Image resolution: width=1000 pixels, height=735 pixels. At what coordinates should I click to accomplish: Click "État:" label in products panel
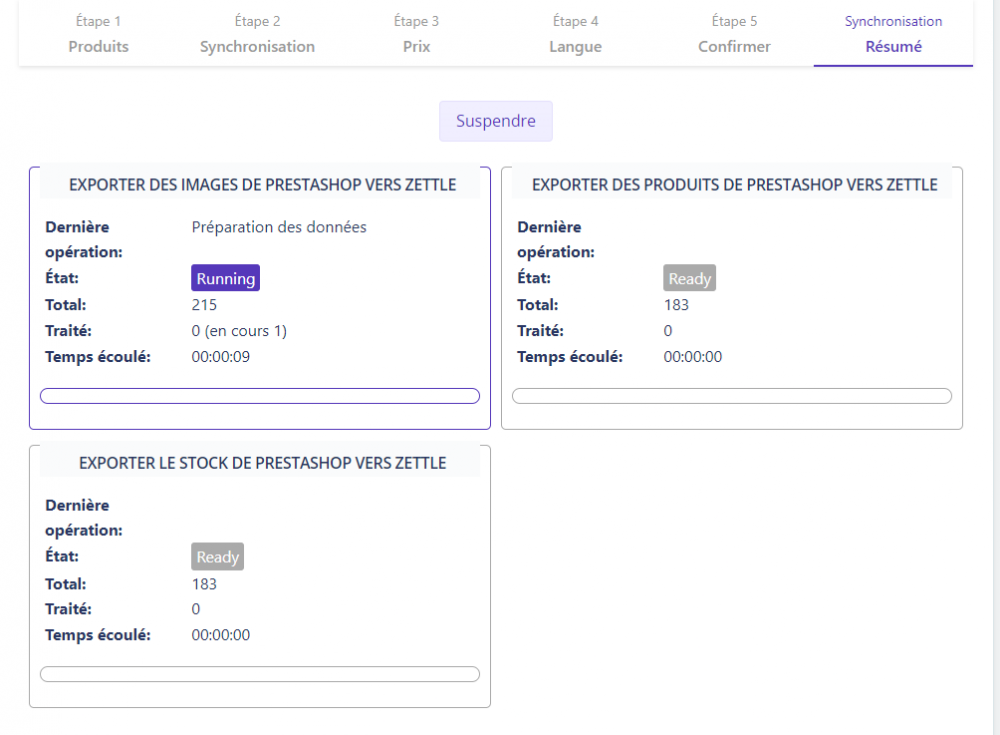[534, 278]
